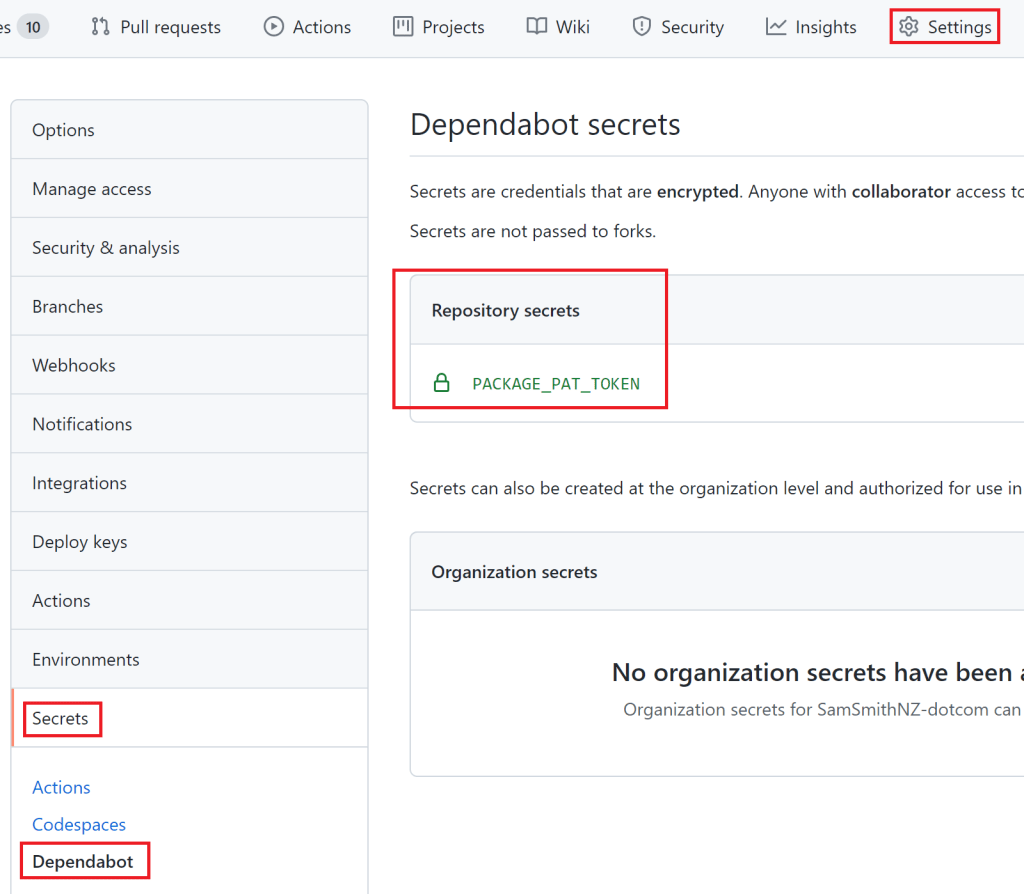This screenshot has height=894, width=1024.
Task: Select the Branches settings section
Action: (x=67, y=306)
